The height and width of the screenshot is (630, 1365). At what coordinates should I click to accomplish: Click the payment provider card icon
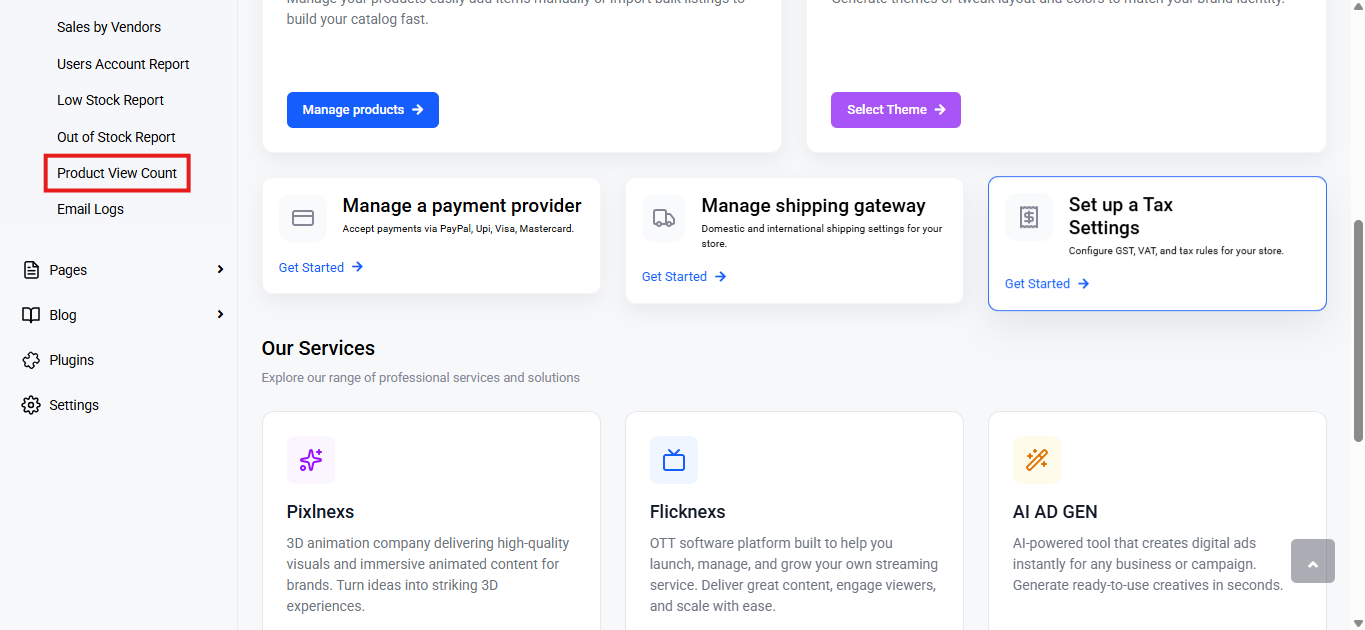[303, 217]
